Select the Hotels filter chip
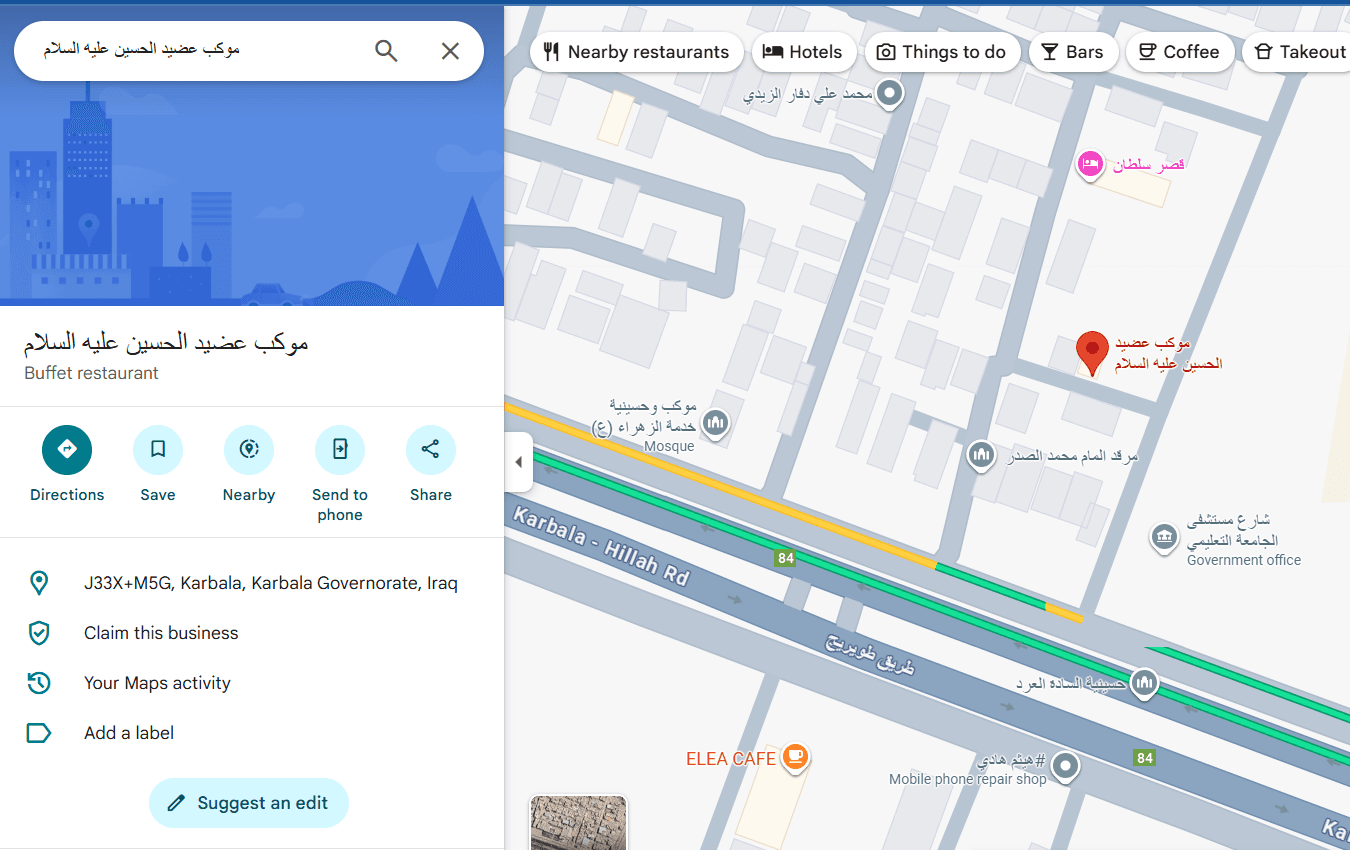 [803, 52]
